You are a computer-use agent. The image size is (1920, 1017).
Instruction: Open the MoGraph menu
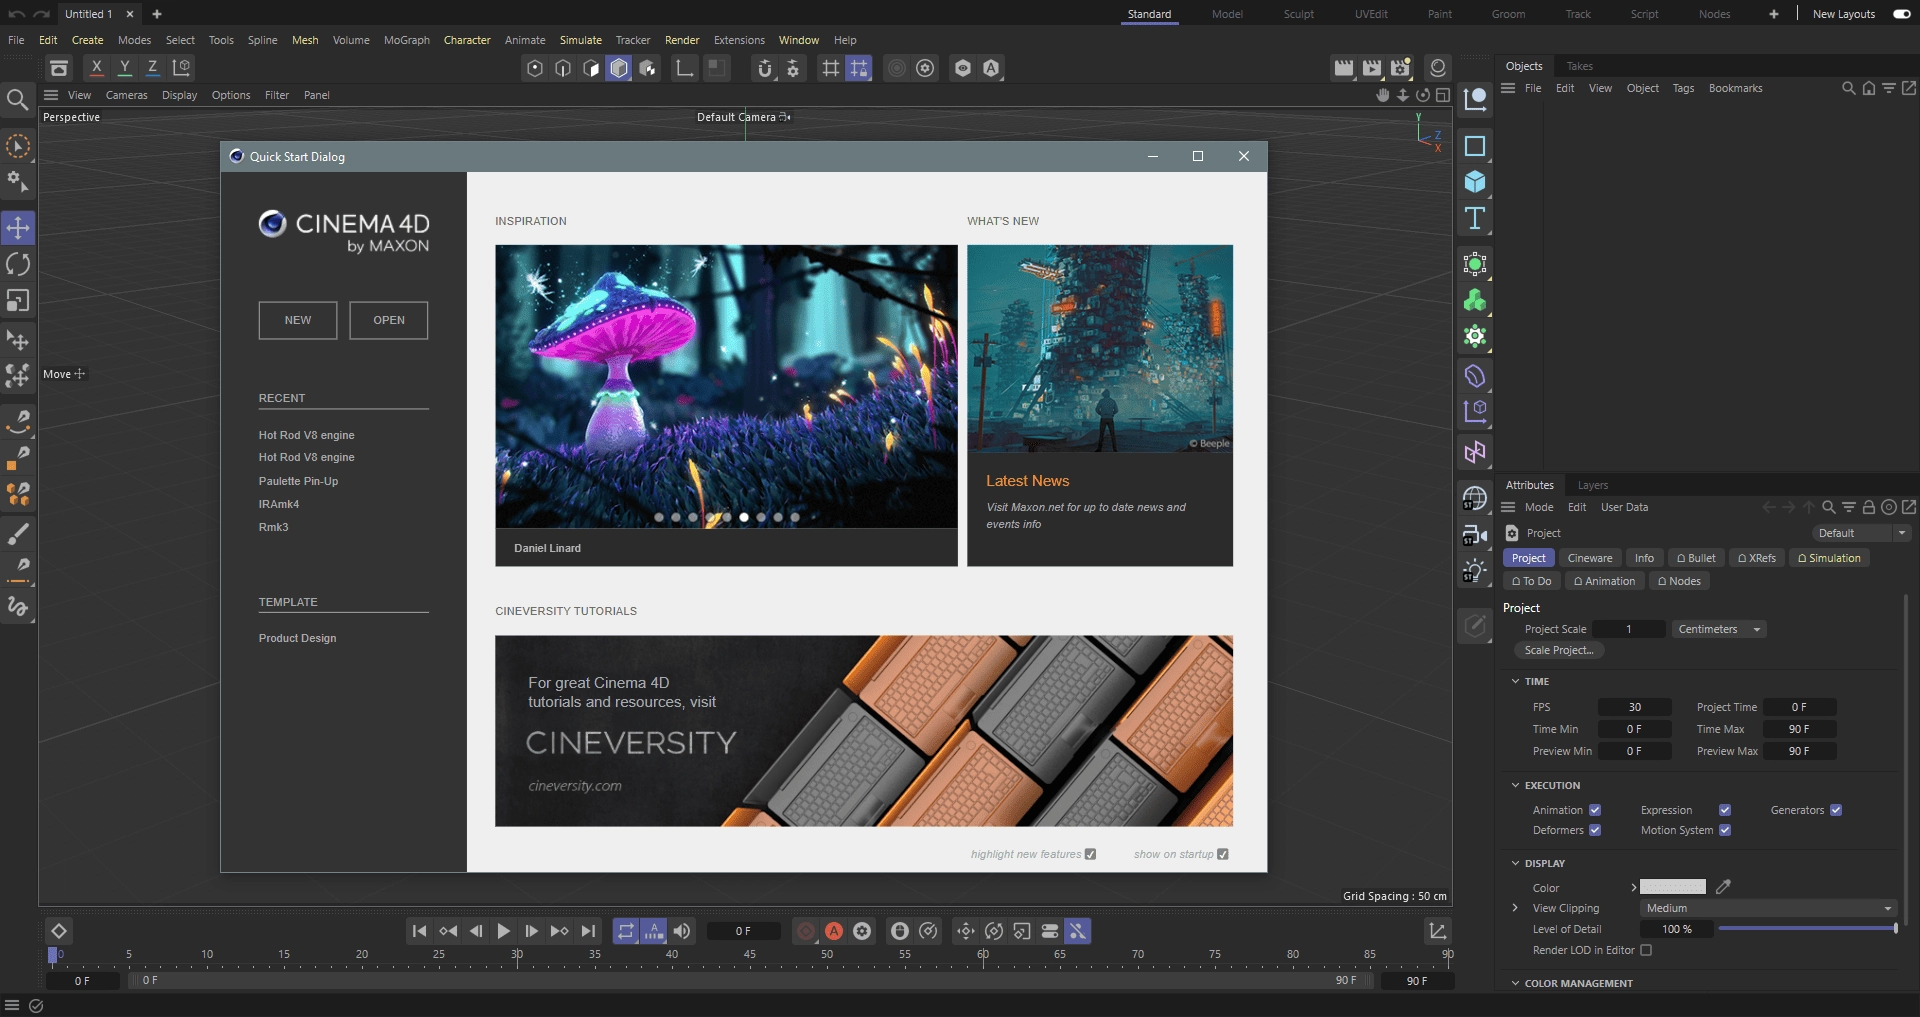(406, 40)
